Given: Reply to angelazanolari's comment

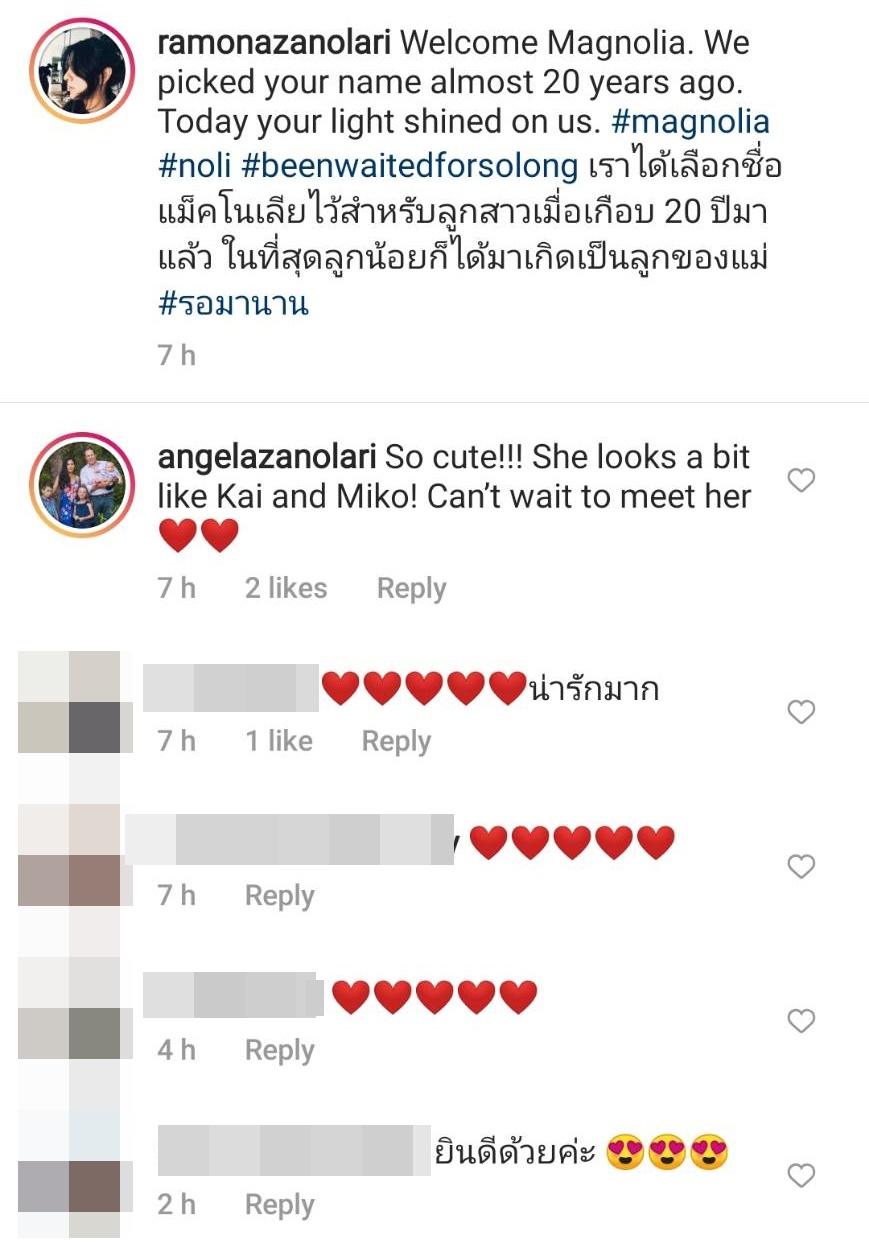Looking at the screenshot, I should coord(411,589).
